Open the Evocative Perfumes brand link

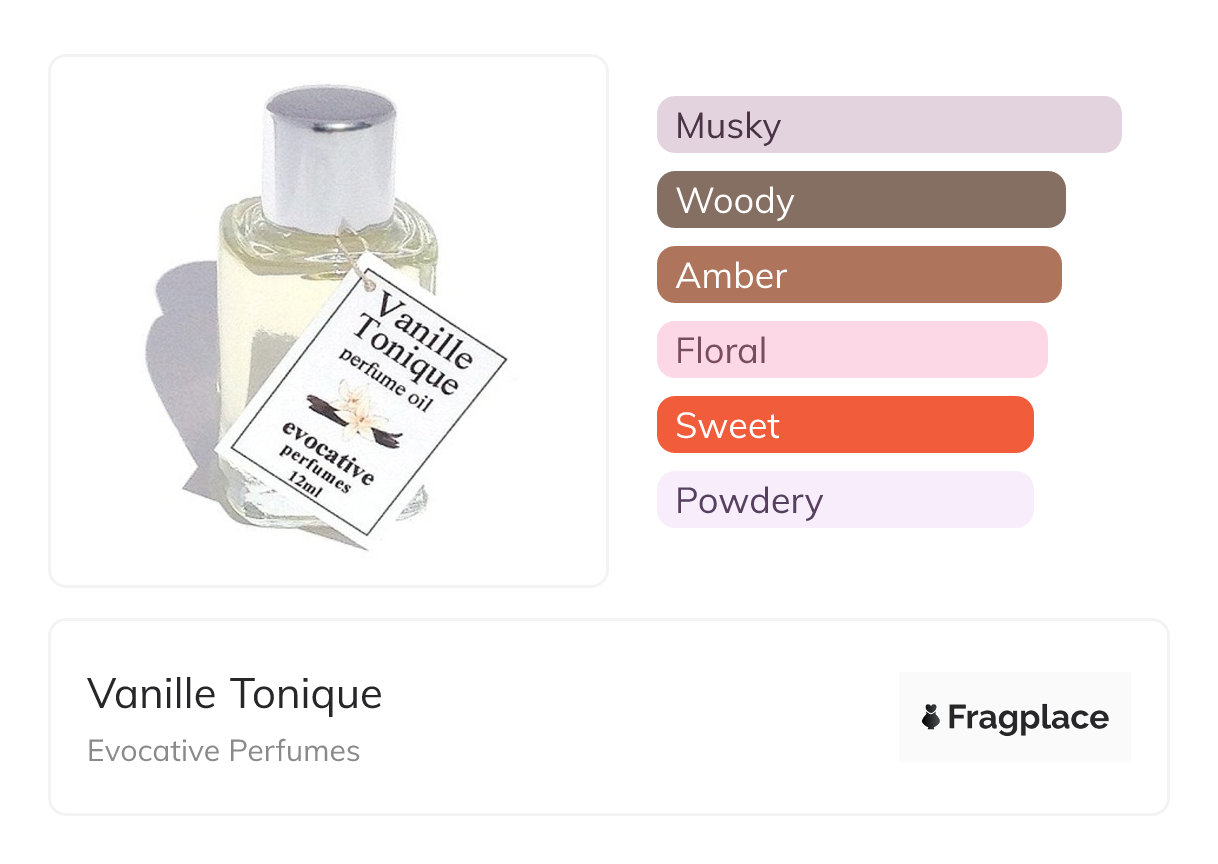point(223,751)
